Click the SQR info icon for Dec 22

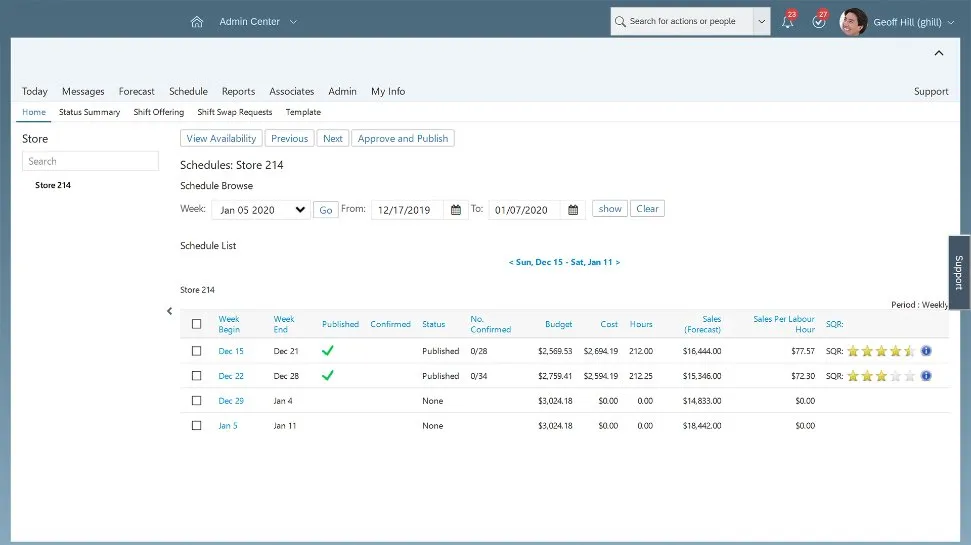pos(926,376)
